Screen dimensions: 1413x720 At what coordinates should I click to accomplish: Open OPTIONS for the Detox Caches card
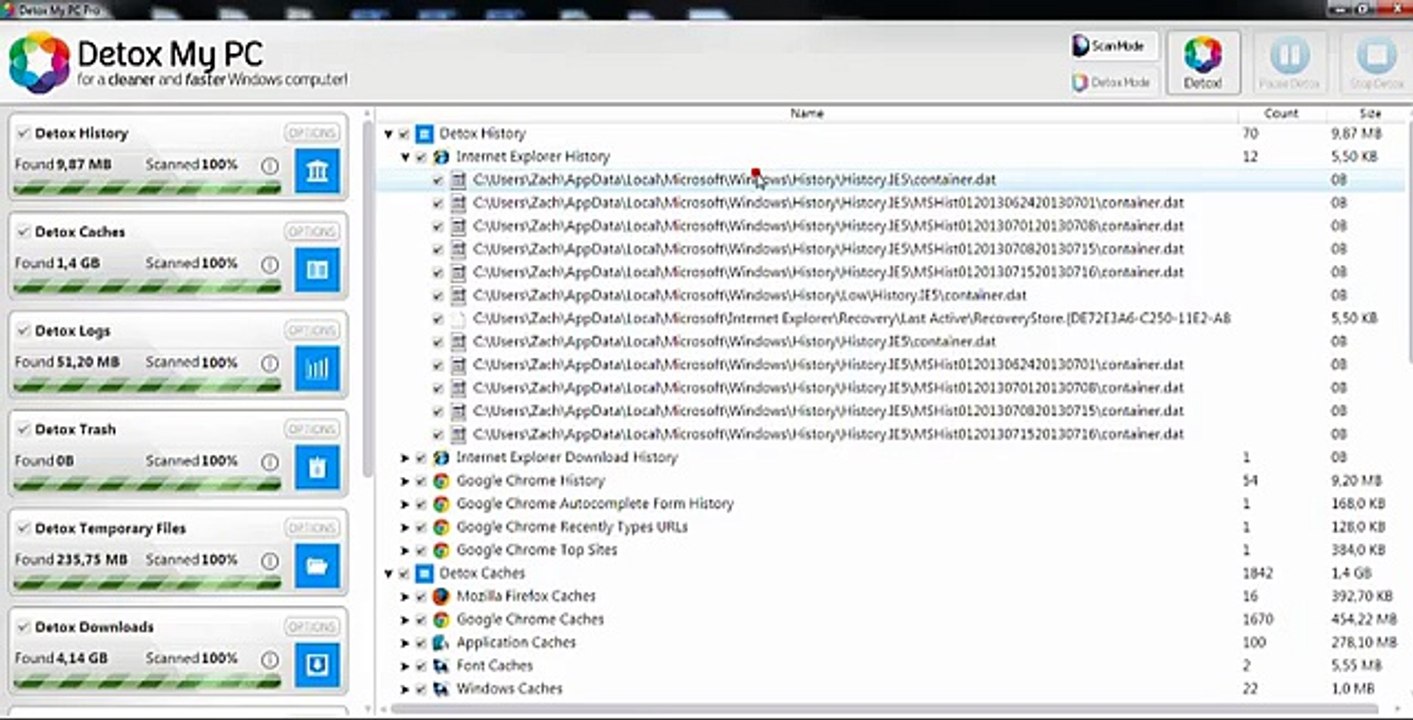(x=312, y=232)
